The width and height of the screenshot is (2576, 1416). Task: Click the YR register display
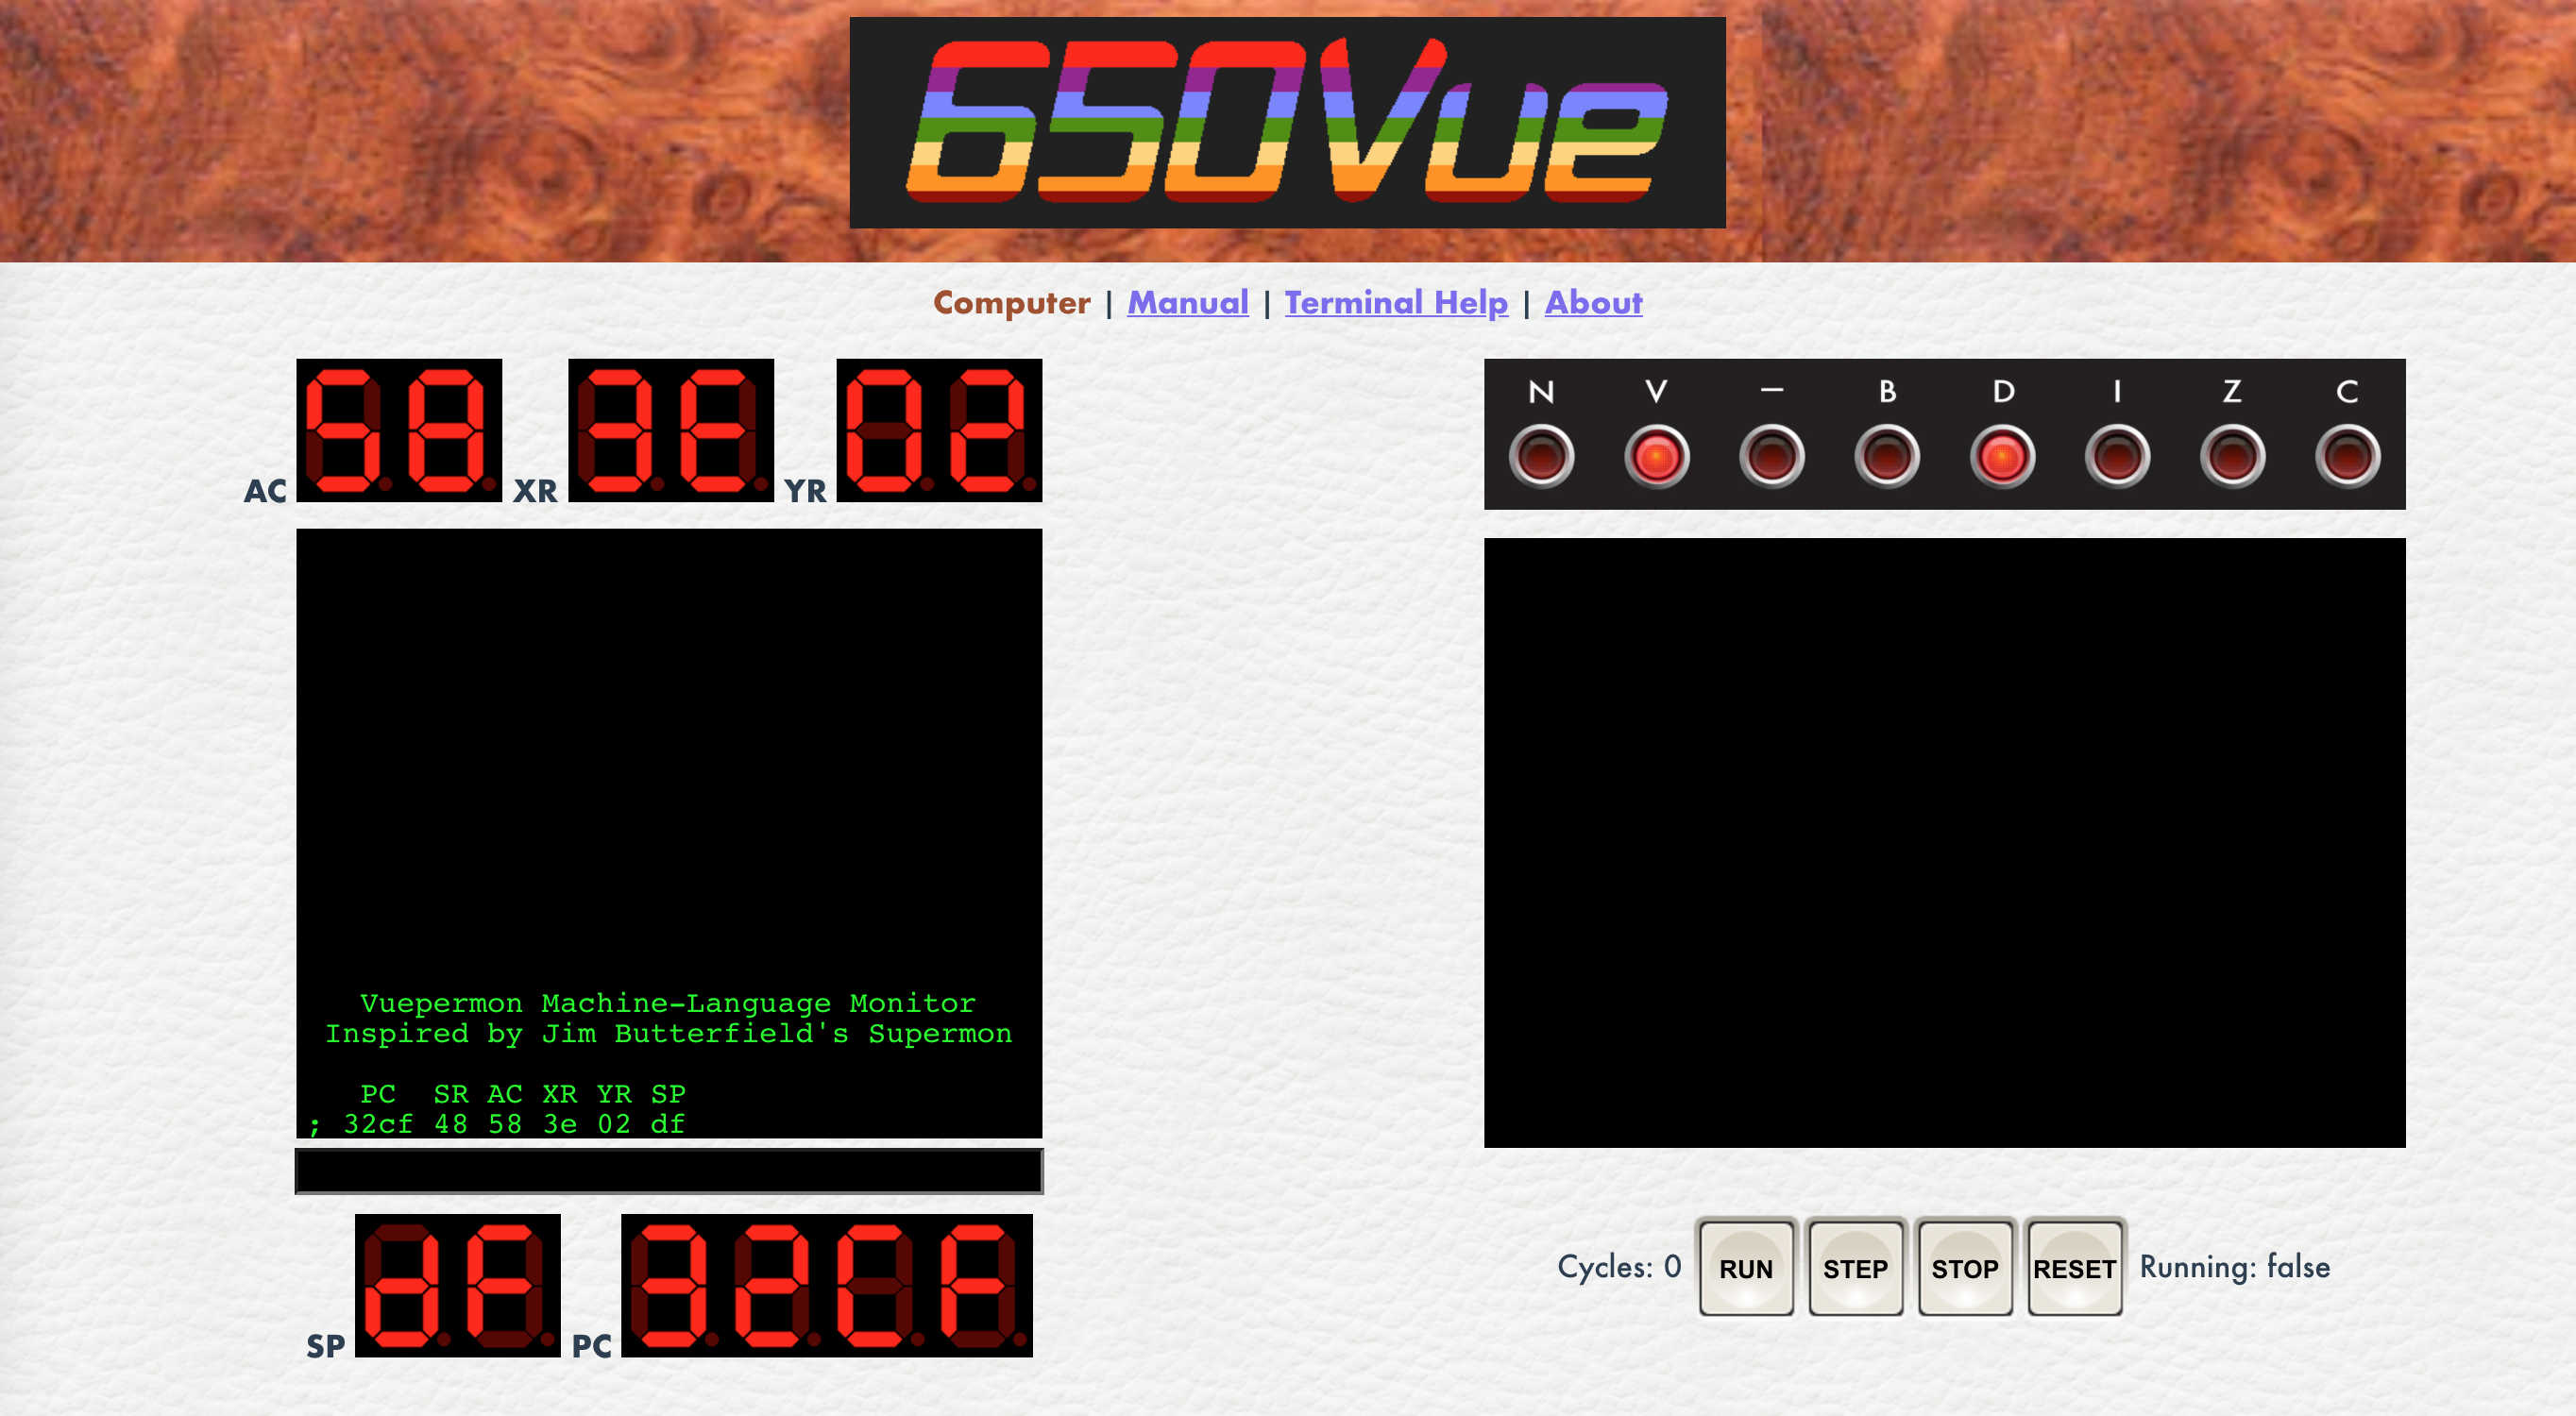(939, 430)
